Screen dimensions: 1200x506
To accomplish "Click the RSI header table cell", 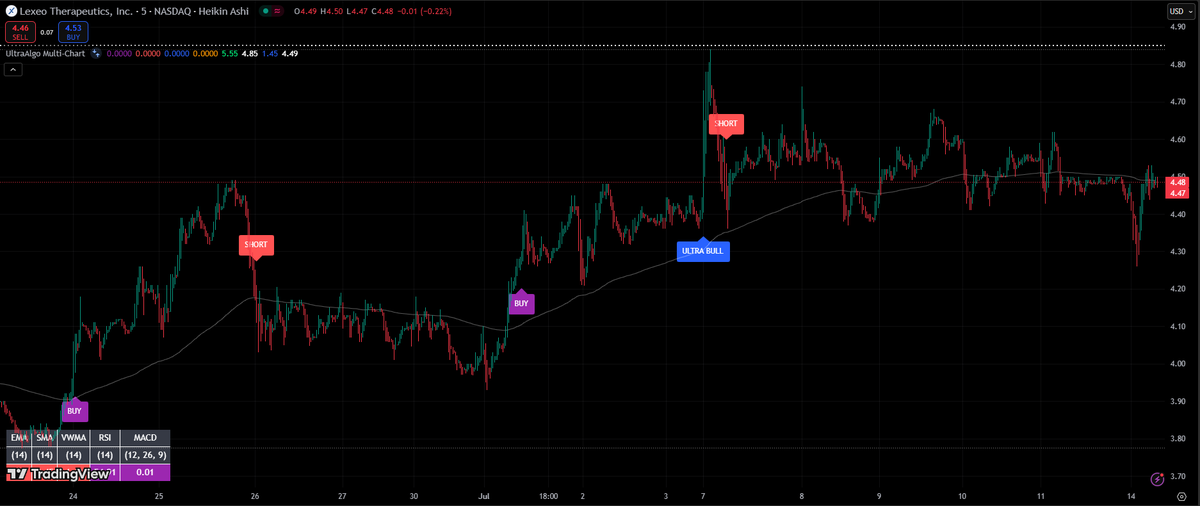I will [x=104, y=438].
